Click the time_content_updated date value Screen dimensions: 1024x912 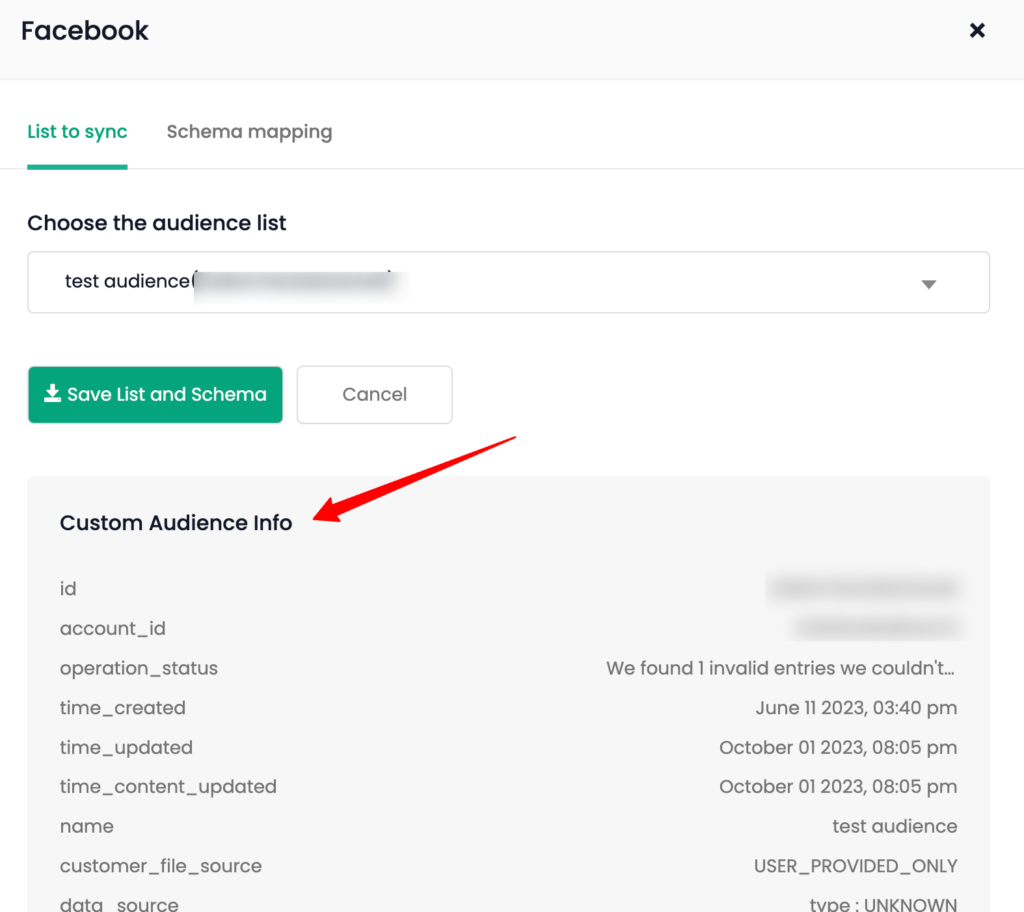pyautogui.click(x=838, y=787)
